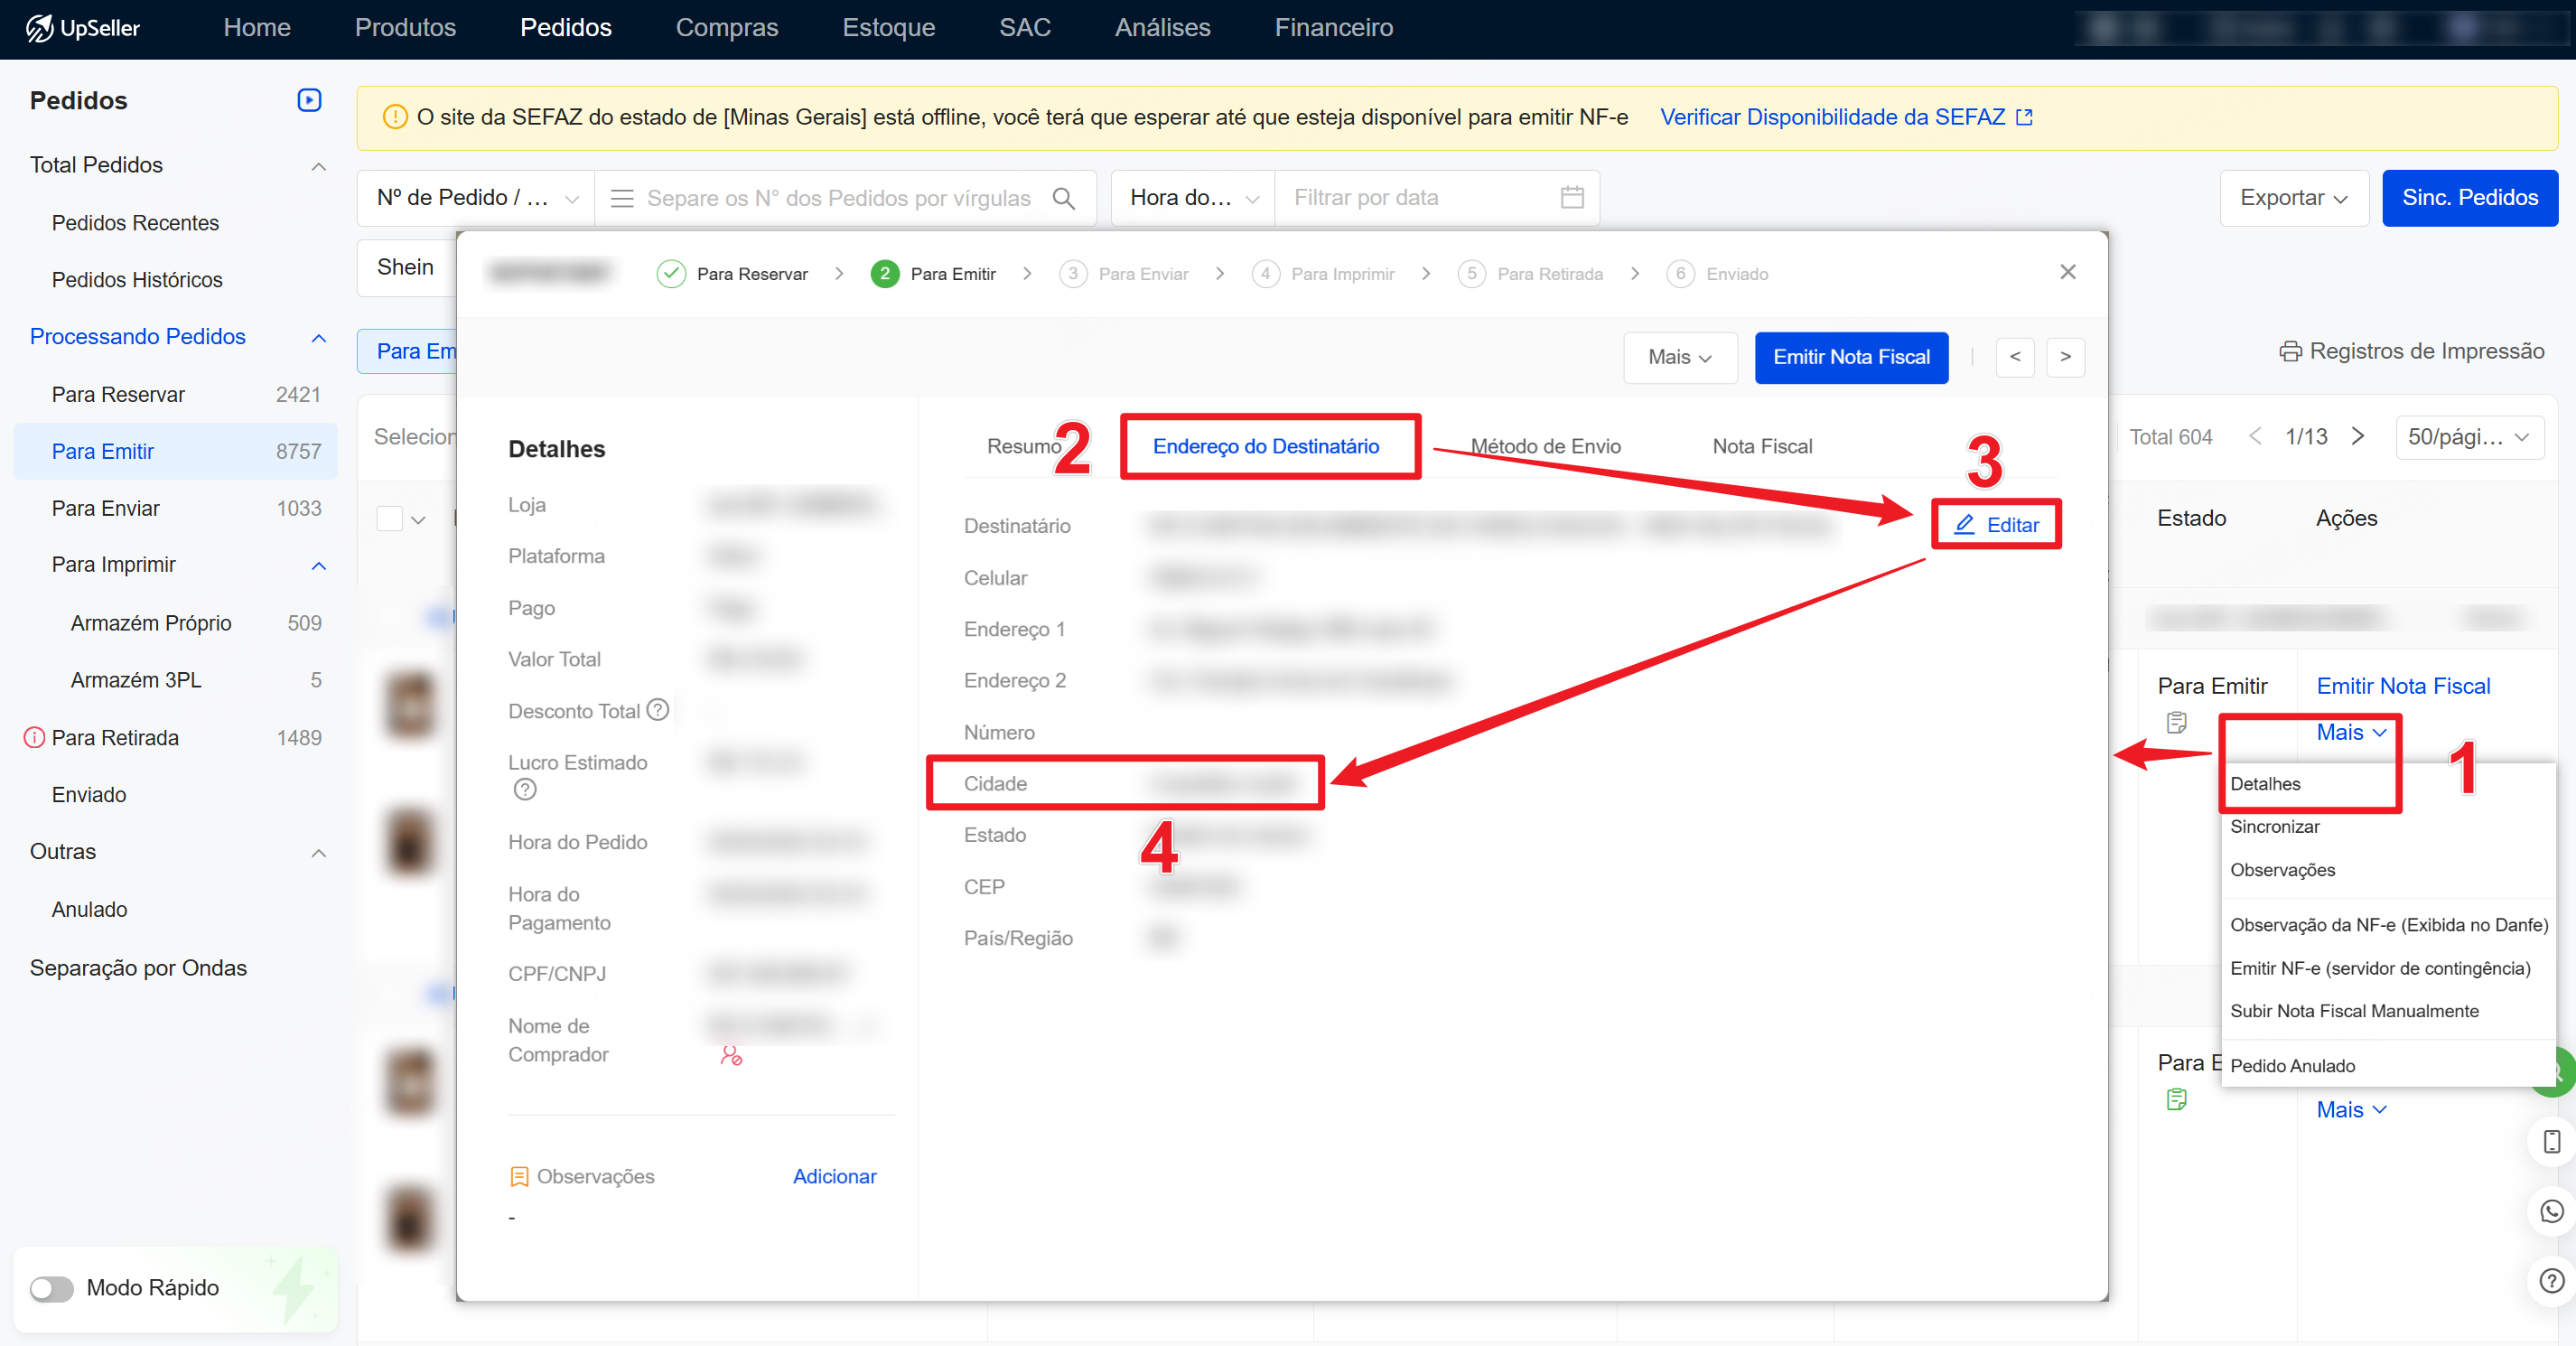
Task: Open the Exportar dropdown
Action: [2293, 198]
